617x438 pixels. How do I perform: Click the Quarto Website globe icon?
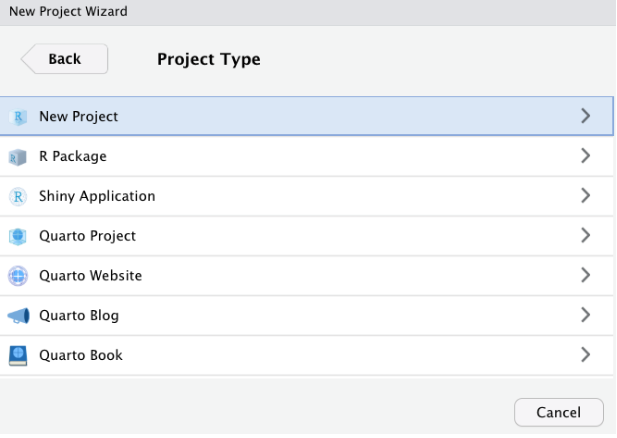18,276
